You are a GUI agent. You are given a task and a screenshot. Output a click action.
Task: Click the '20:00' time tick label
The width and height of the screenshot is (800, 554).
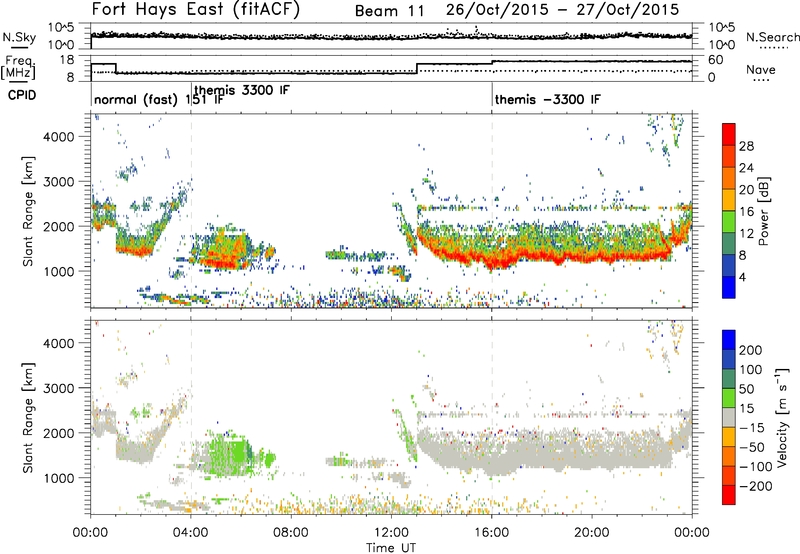pos(592,533)
